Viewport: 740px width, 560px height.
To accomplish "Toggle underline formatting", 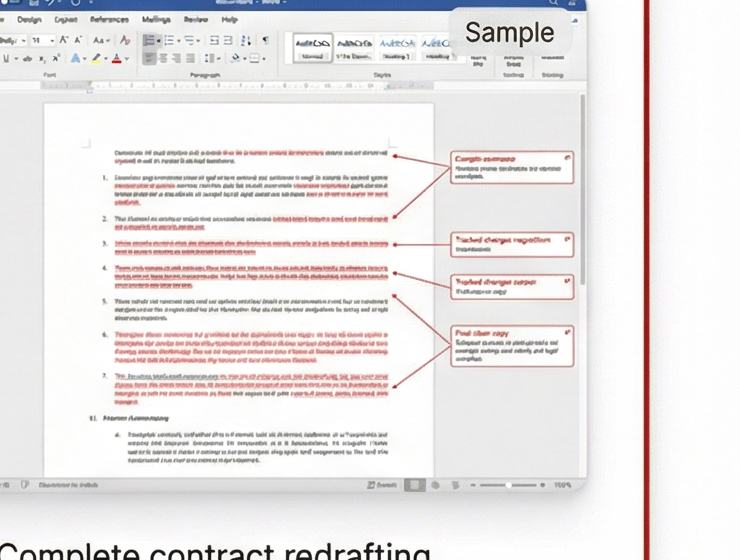I will 6,59.
